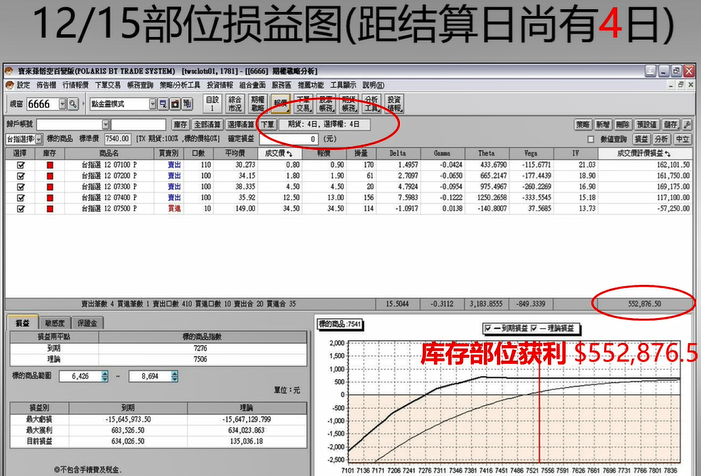701x476 pixels.
Task: Enable the 數值查詢 checkbox
Action: [x=591, y=139]
